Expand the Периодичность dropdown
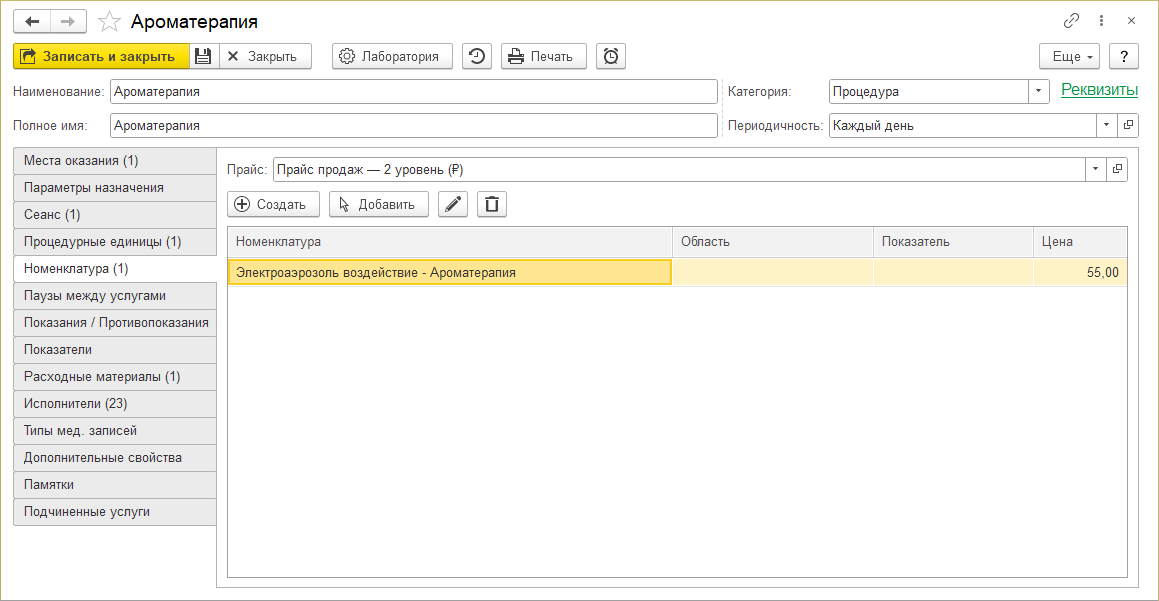Viewport: 1159px width, 601px height. coord(1106,126)
